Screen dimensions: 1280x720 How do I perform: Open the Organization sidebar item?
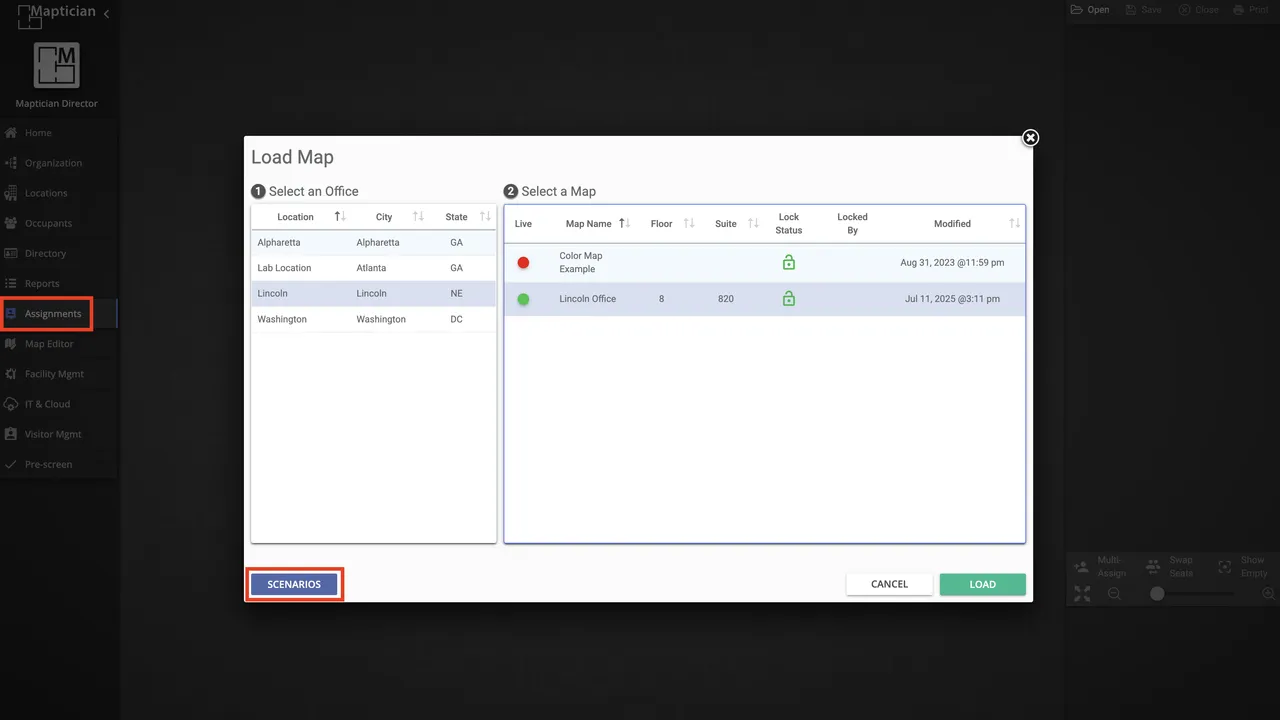59,163
